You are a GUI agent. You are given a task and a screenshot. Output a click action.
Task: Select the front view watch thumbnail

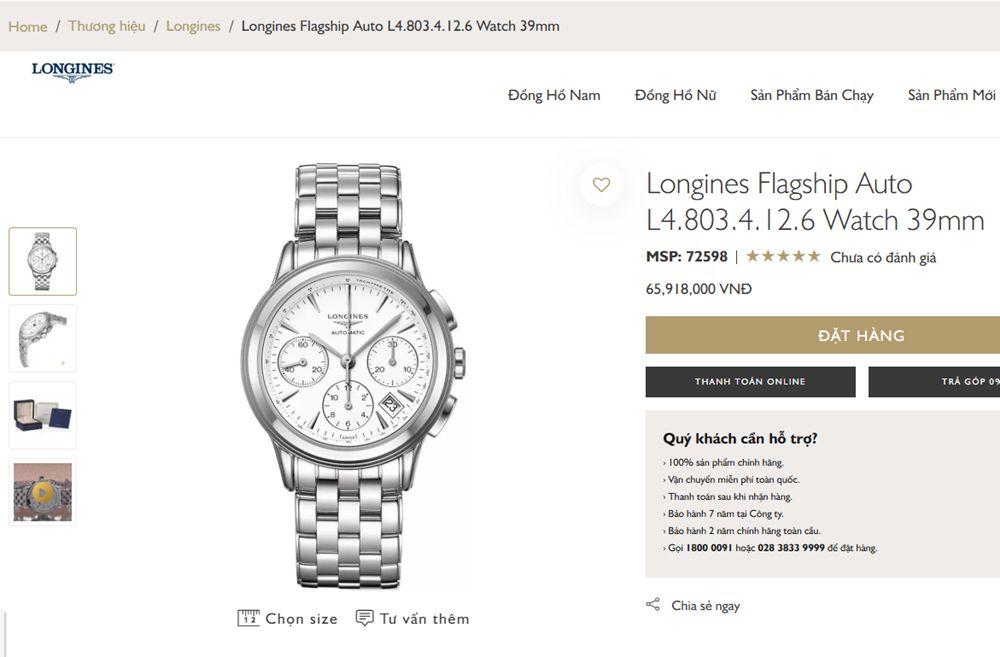click(x=43, y=261)
